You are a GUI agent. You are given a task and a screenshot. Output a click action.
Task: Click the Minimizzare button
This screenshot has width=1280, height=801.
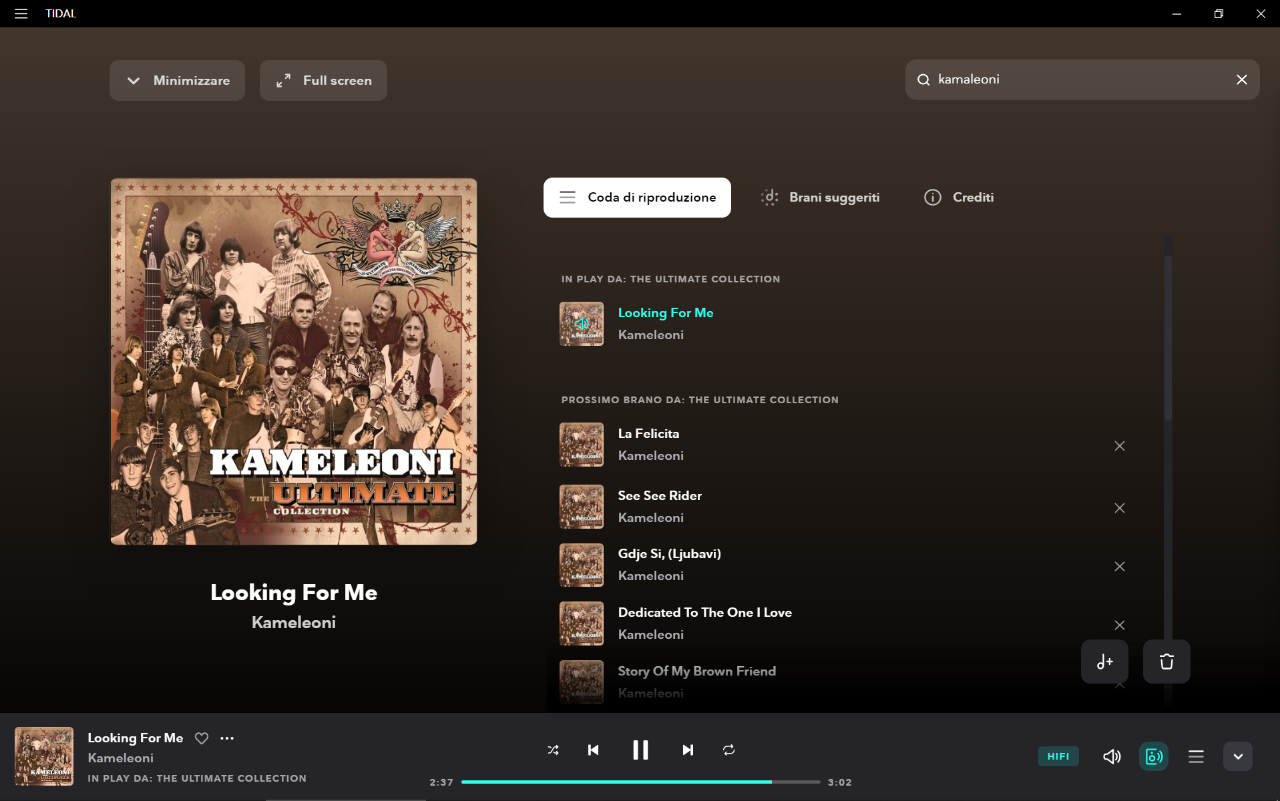tap(177, 81)
